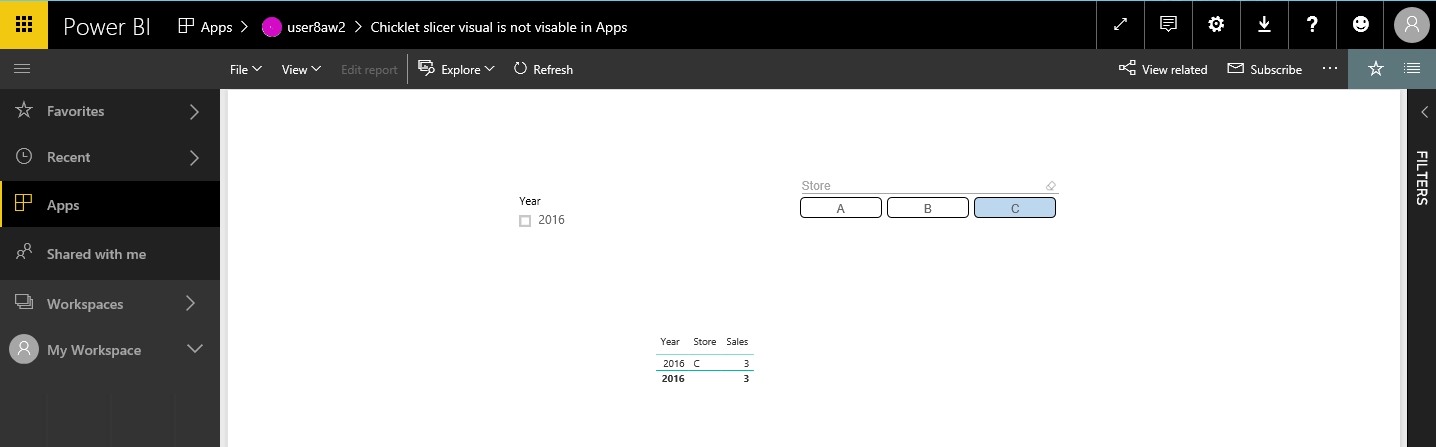This screenshot has width=1436, height=447.
Task: Favorite this report with star
Action: pyautogui.click(x=1375, y=69)
